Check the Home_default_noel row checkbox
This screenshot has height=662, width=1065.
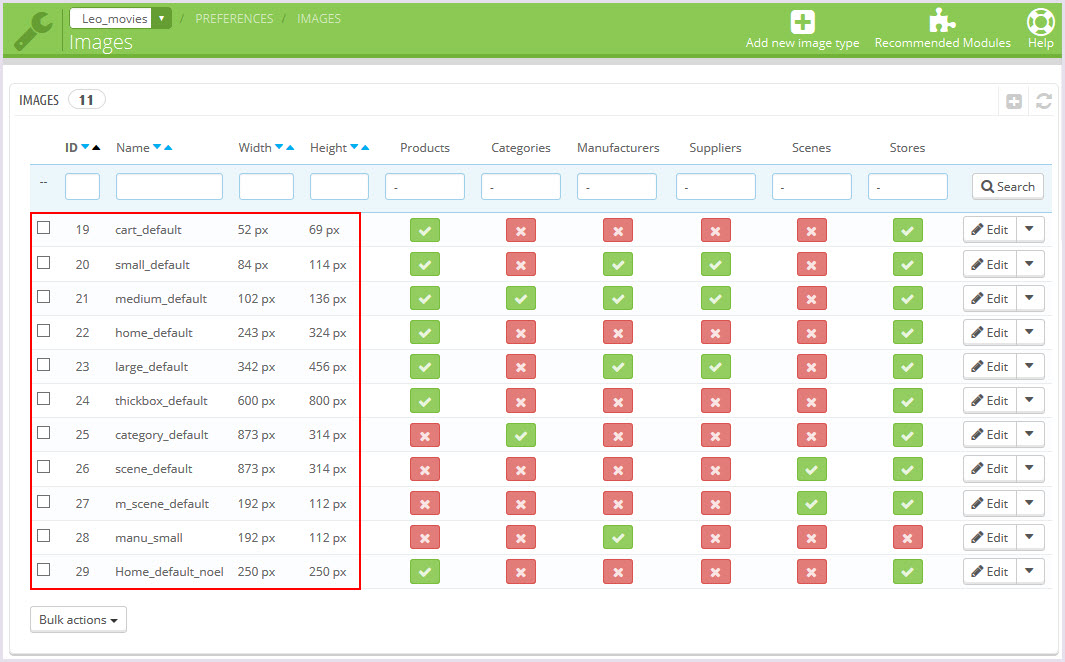(x=43, y=570)
